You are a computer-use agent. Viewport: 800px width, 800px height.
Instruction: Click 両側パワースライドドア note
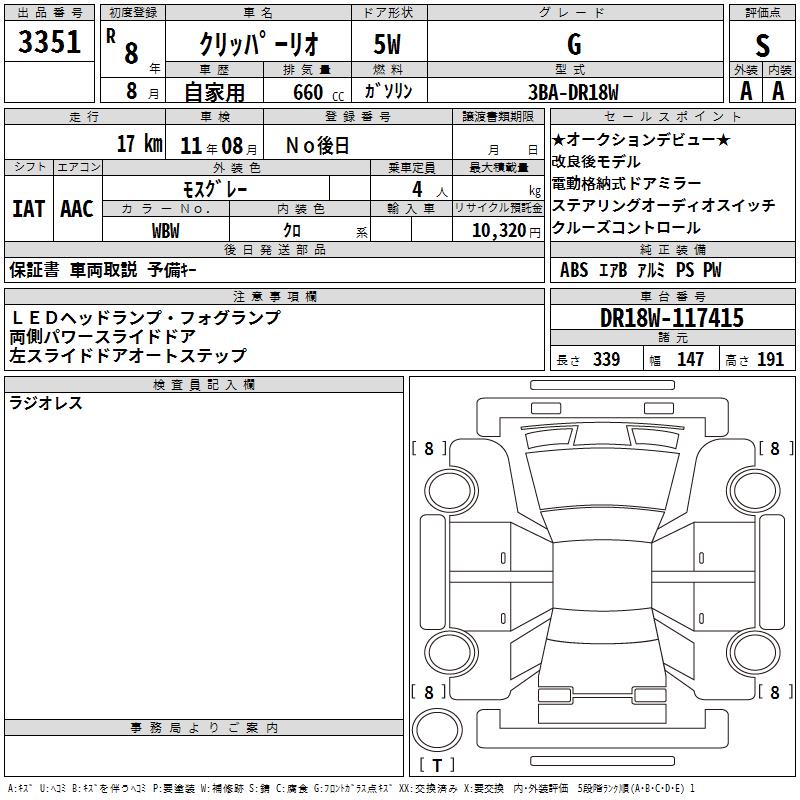tap(103, 336)
